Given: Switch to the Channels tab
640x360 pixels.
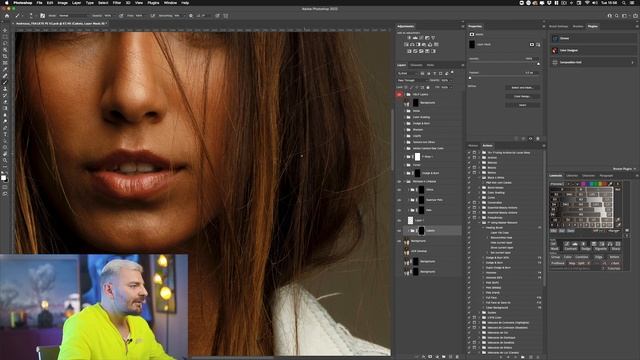Looking at the screenshot, I should pyautogui.click(x=416, y=65).
